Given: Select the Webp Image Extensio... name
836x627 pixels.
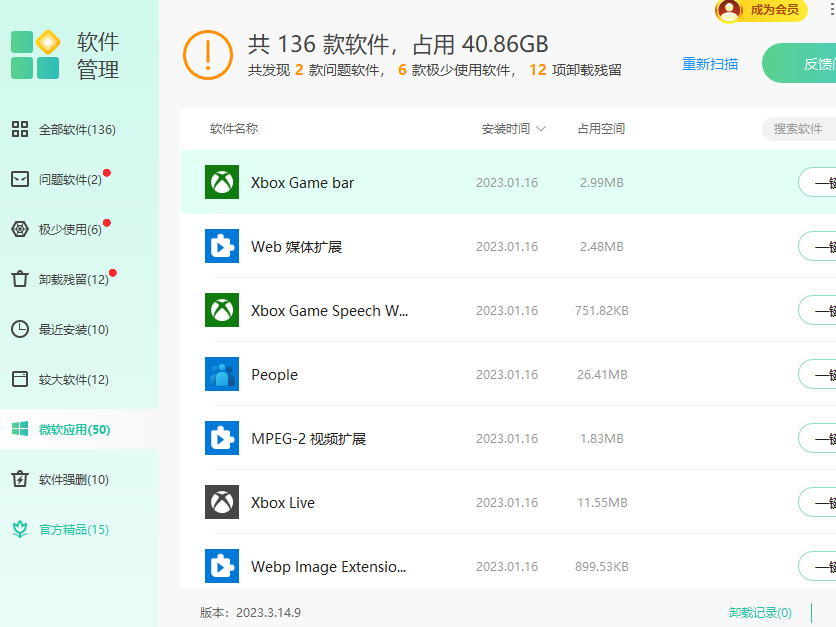Looking at the screenshot, I should 328,567.
